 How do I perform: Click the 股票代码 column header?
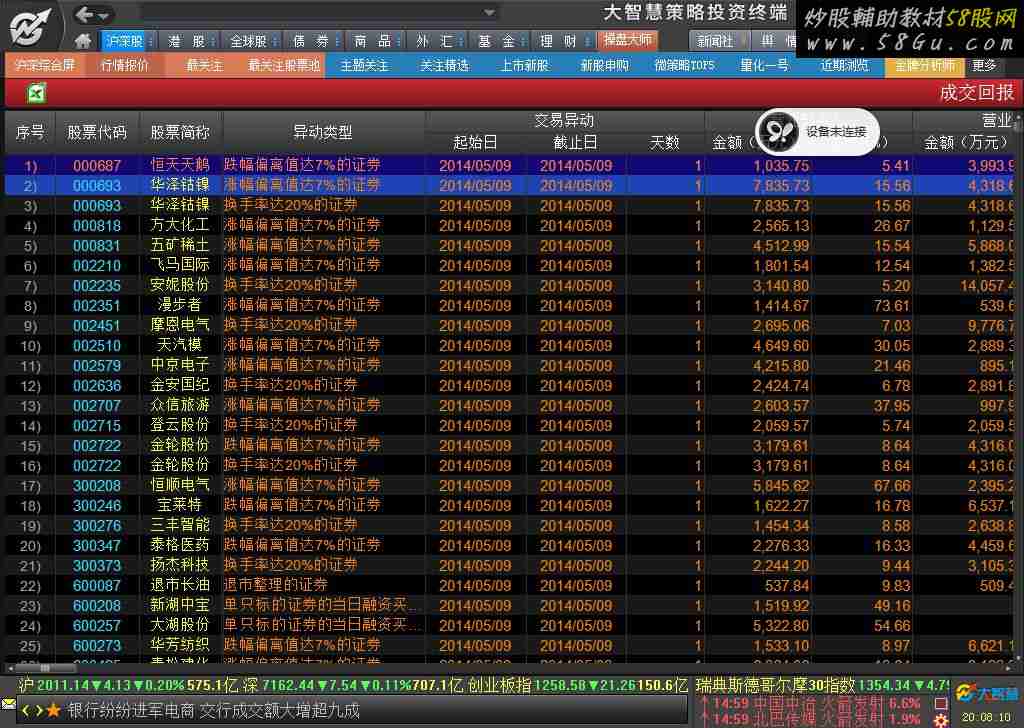(x=97, y=132)
